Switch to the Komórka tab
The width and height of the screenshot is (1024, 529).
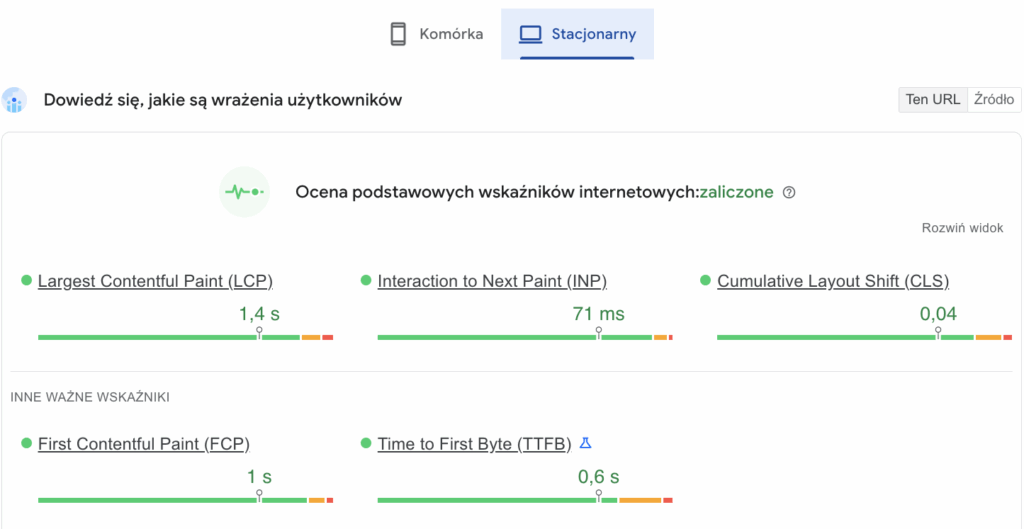(x=450, y=34)
